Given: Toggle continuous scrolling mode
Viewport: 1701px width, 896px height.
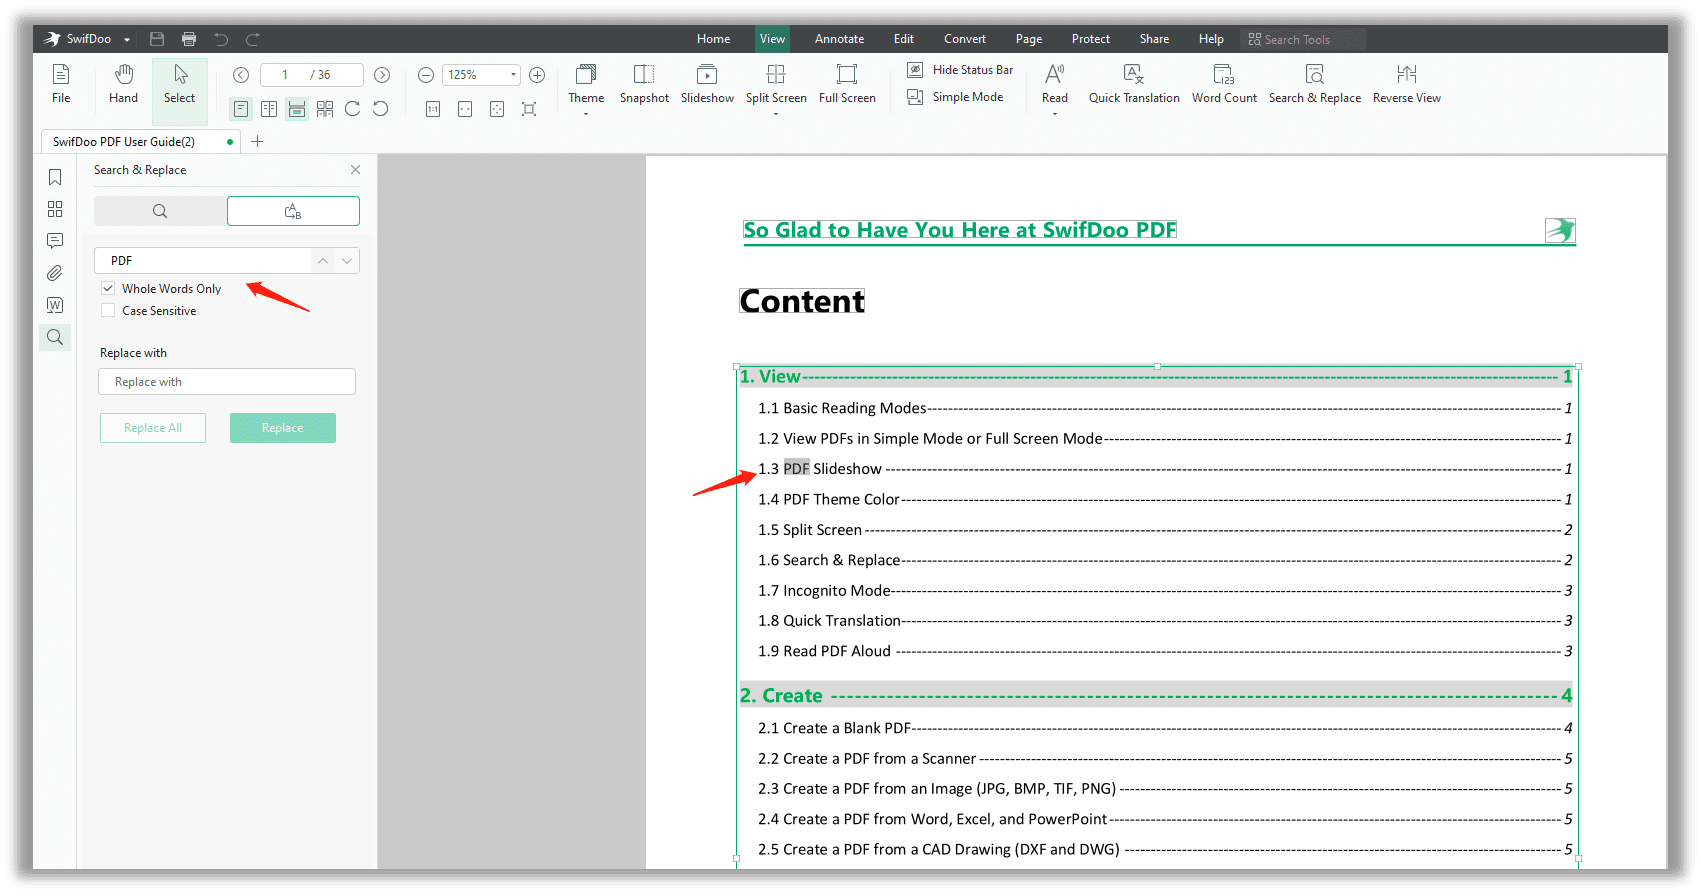Looking at the screenshot, I should [297, 109].
